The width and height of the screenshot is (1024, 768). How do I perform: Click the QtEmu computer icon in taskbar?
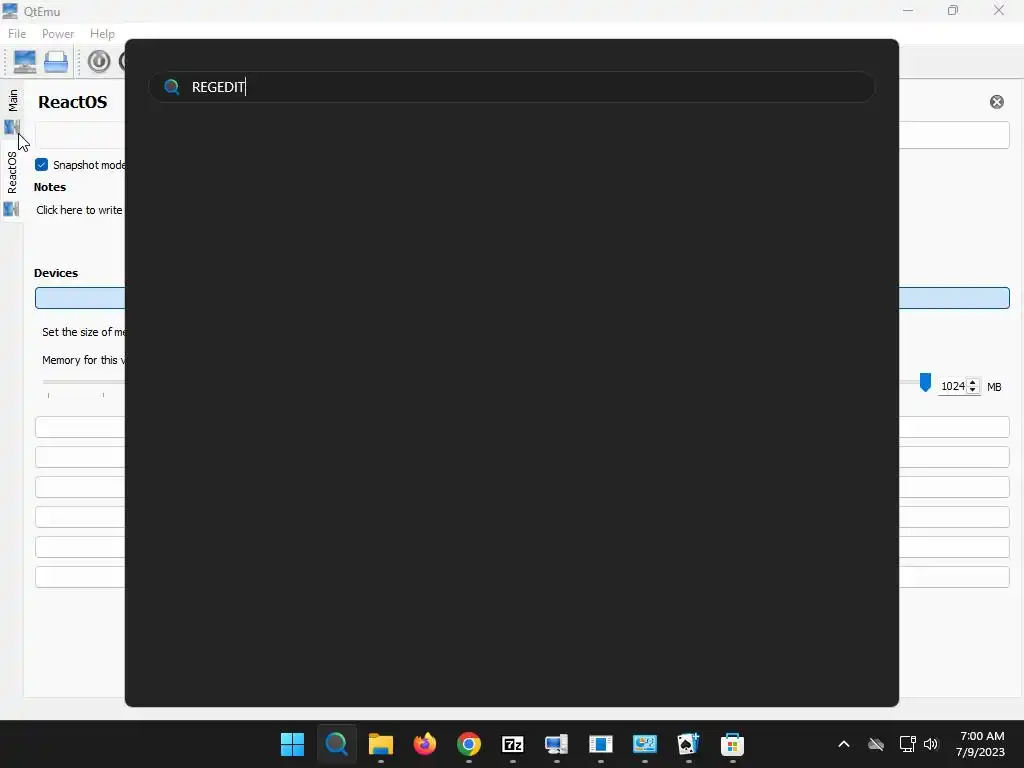[x=556, y=744]
